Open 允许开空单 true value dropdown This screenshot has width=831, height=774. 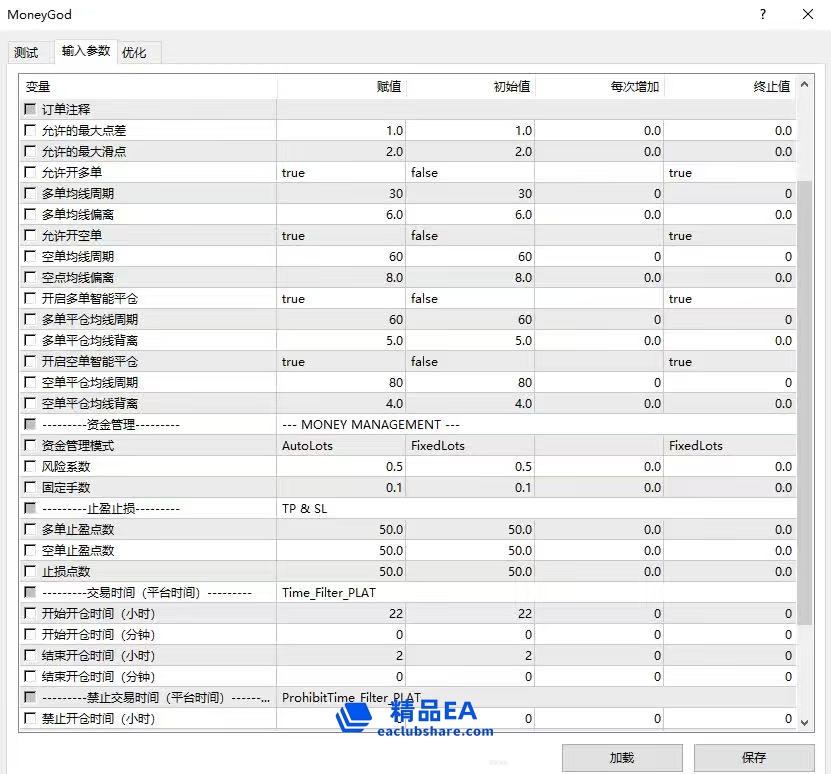click(x=340, y=235)
